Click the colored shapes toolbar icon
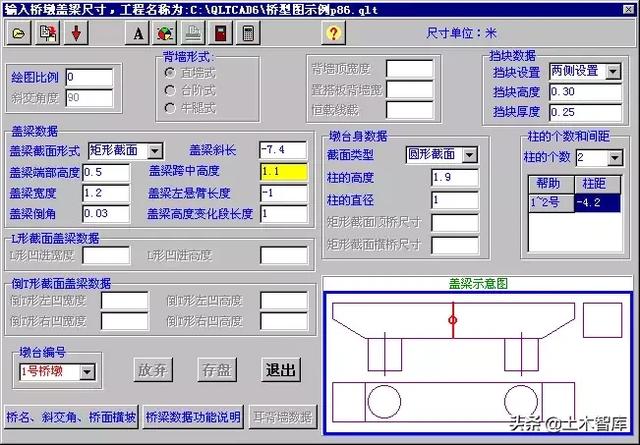The width and height of the screenshot is (640, 445). (166, 32)
